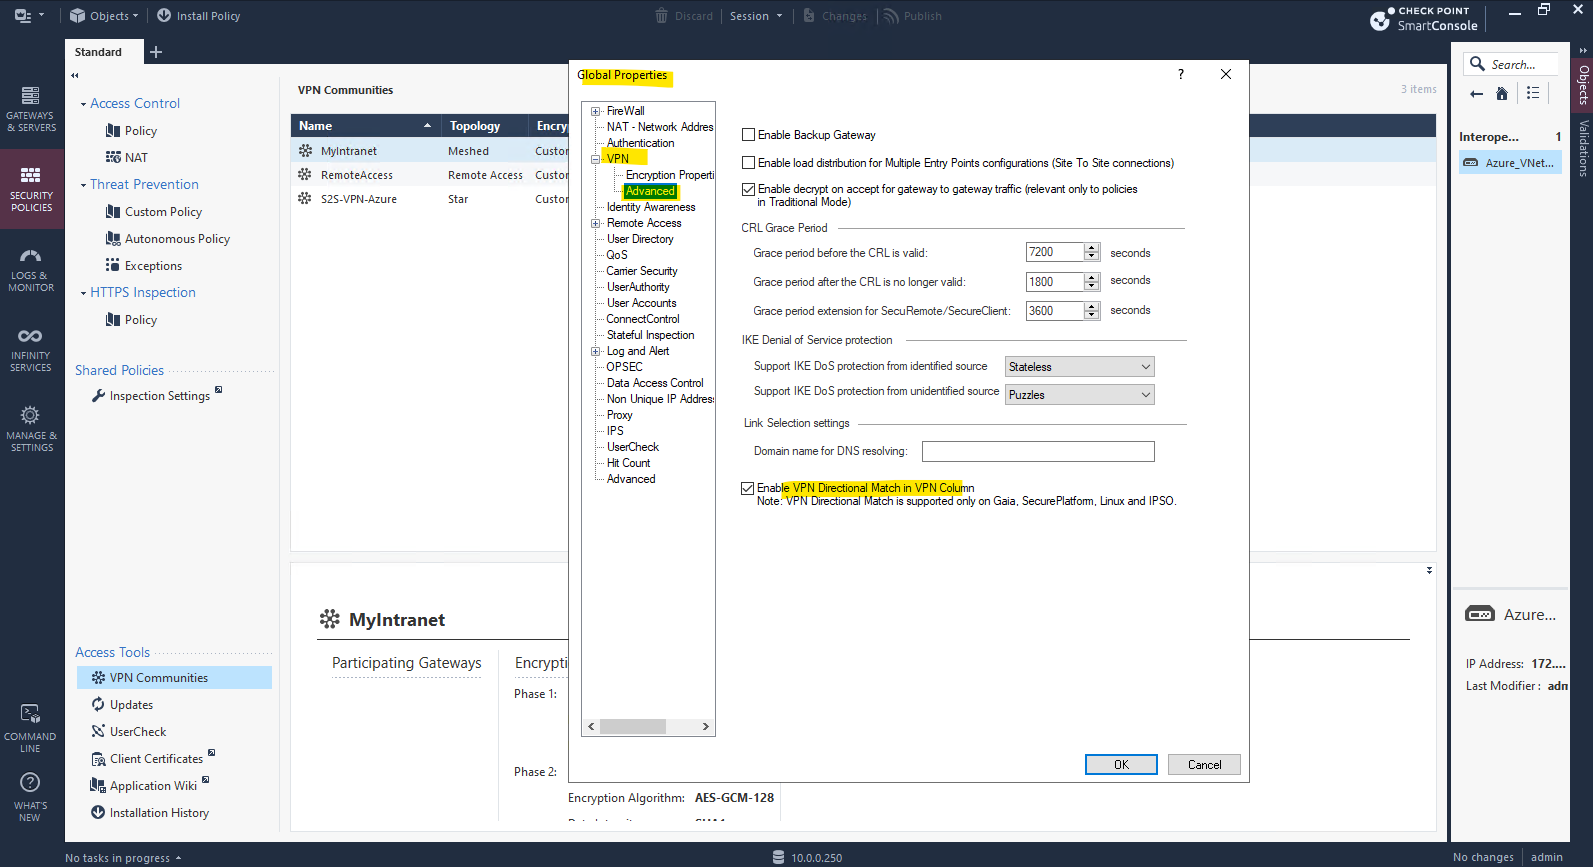Click the Domain name for DNS resolving field
Image resolution: width=1593 pixels, height=867 pixels.
(x=1038, y=452)
